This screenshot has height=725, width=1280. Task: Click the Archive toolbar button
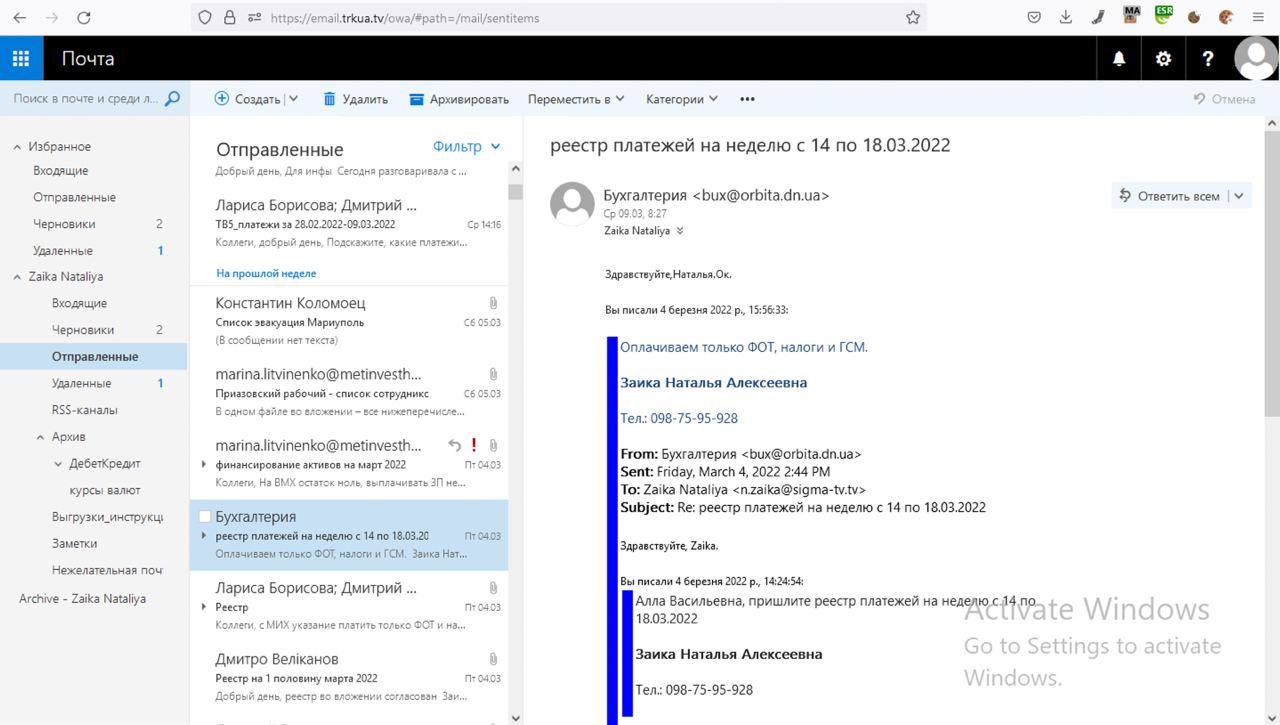coord(459,99)
